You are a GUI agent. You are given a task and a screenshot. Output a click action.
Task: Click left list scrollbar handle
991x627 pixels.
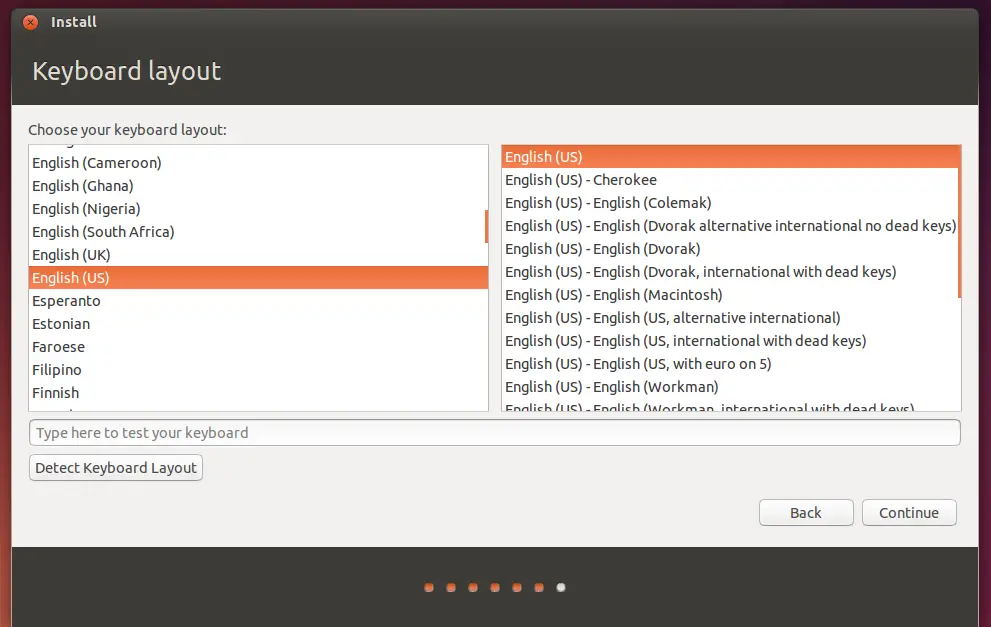pyautogui.click(x=487, y=226)
